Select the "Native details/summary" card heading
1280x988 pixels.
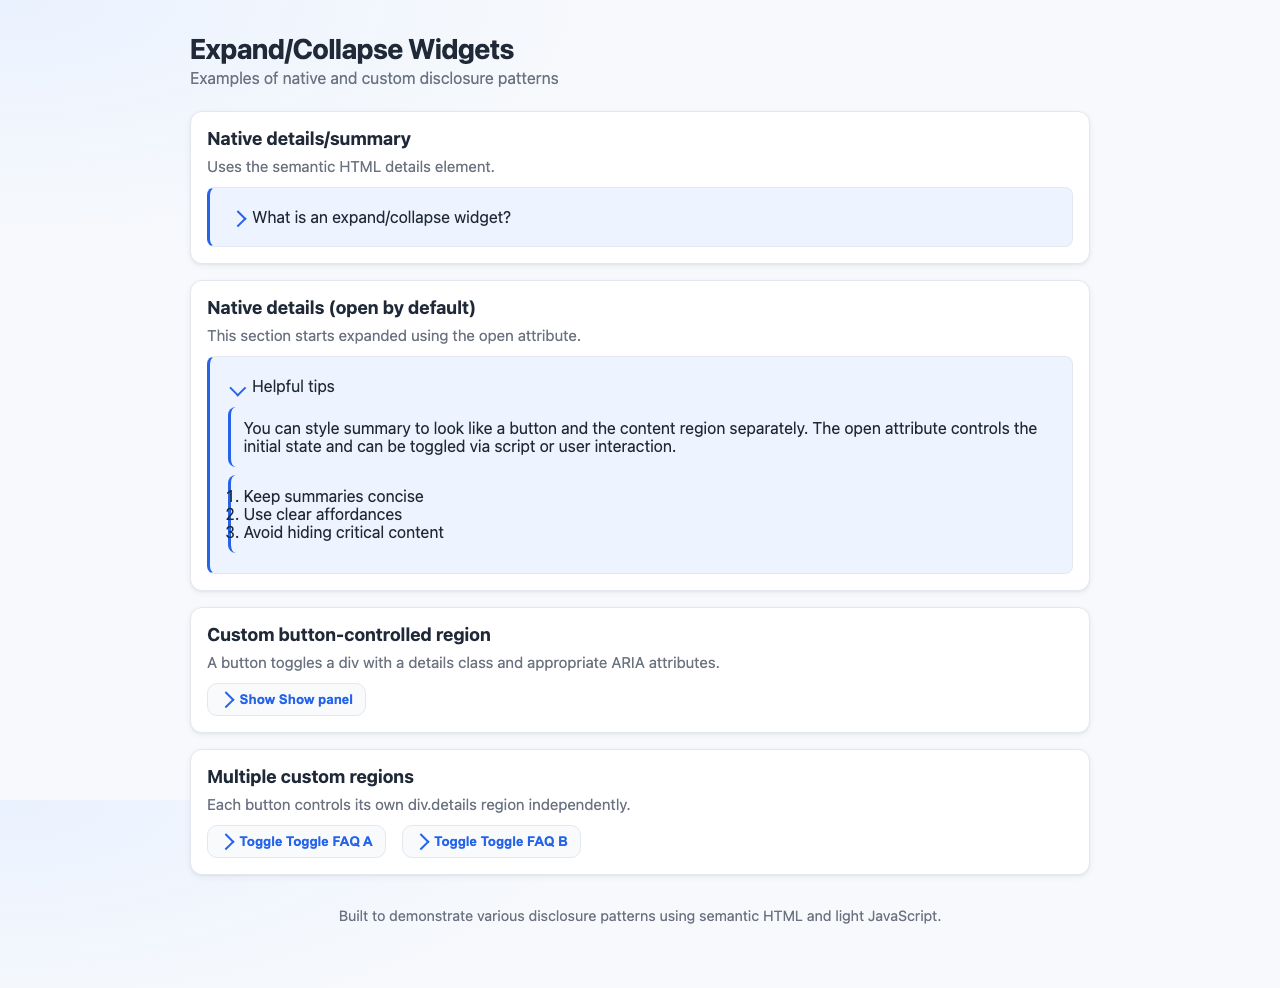coord(309,139)
